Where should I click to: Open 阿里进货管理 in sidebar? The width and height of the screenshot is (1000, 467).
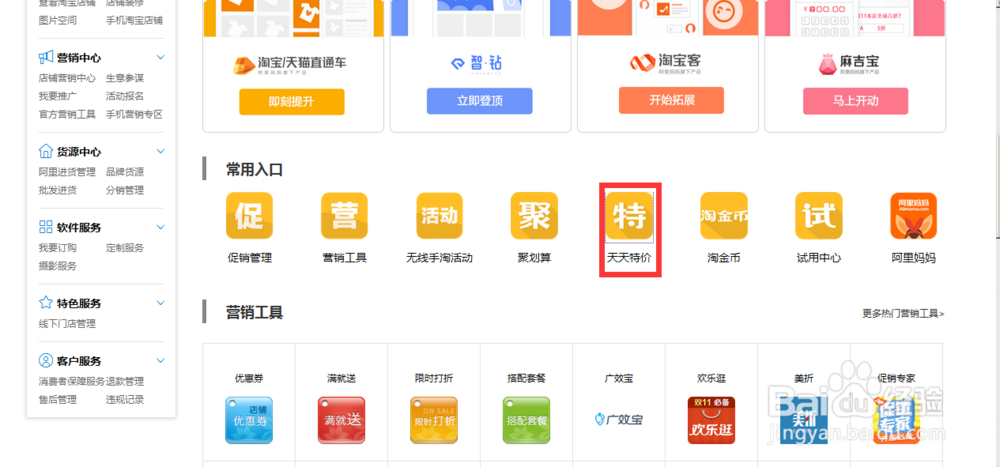[x=67, y=172]
